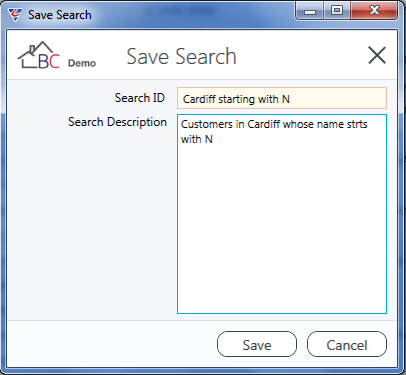
Task: Click the application icon in the title bar
Action: [15, 15]
